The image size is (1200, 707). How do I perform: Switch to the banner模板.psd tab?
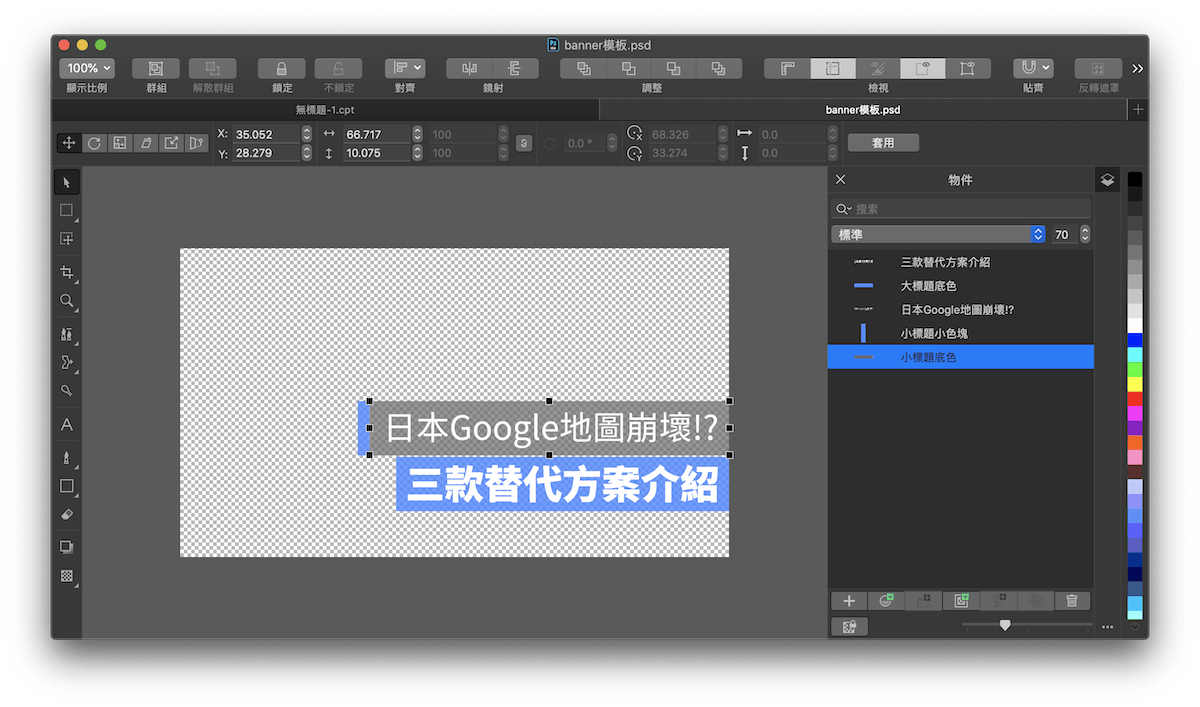tap(862, 110)
